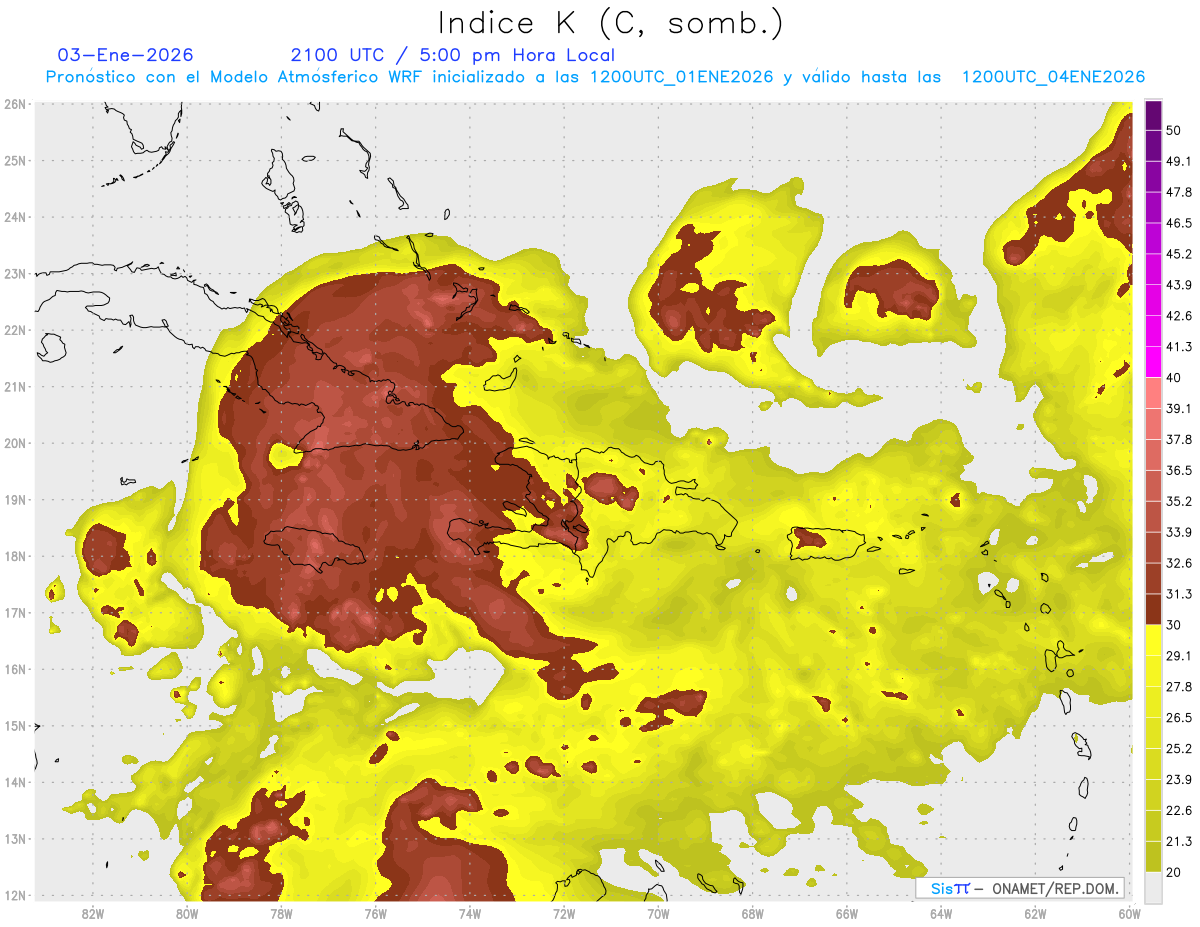This screenshot has width=1200, height=927.
Task: Click the 68W longitude label
Action: point(752,913)
